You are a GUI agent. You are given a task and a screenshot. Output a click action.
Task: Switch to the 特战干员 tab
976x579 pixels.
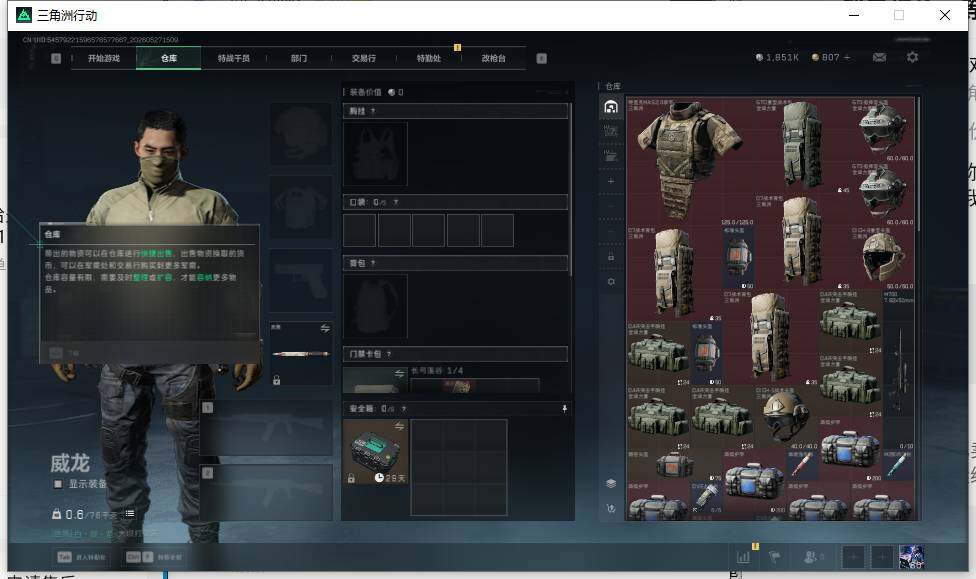[x=233, y=59]
